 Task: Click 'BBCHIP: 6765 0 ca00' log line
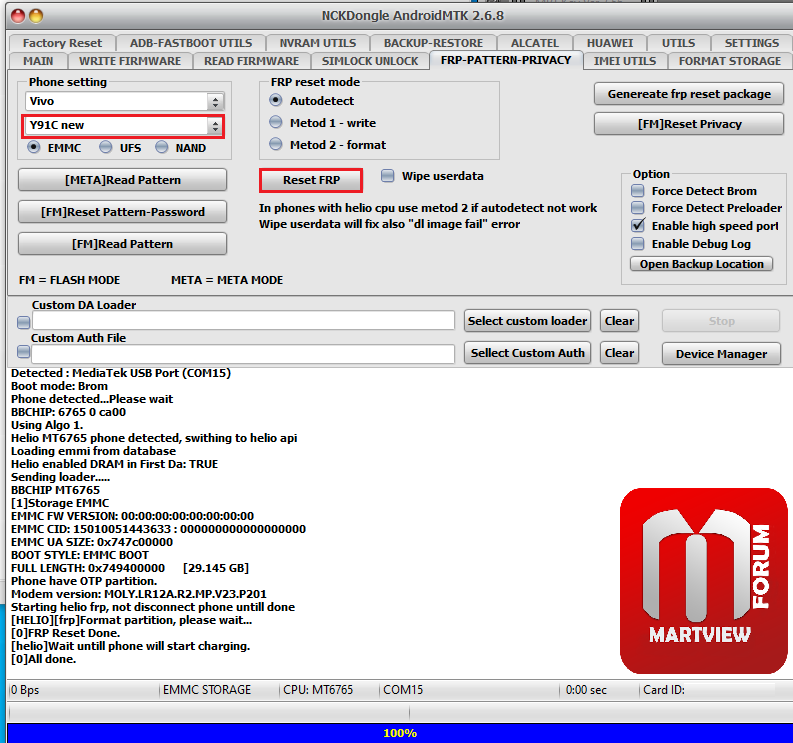click(68, 412)
